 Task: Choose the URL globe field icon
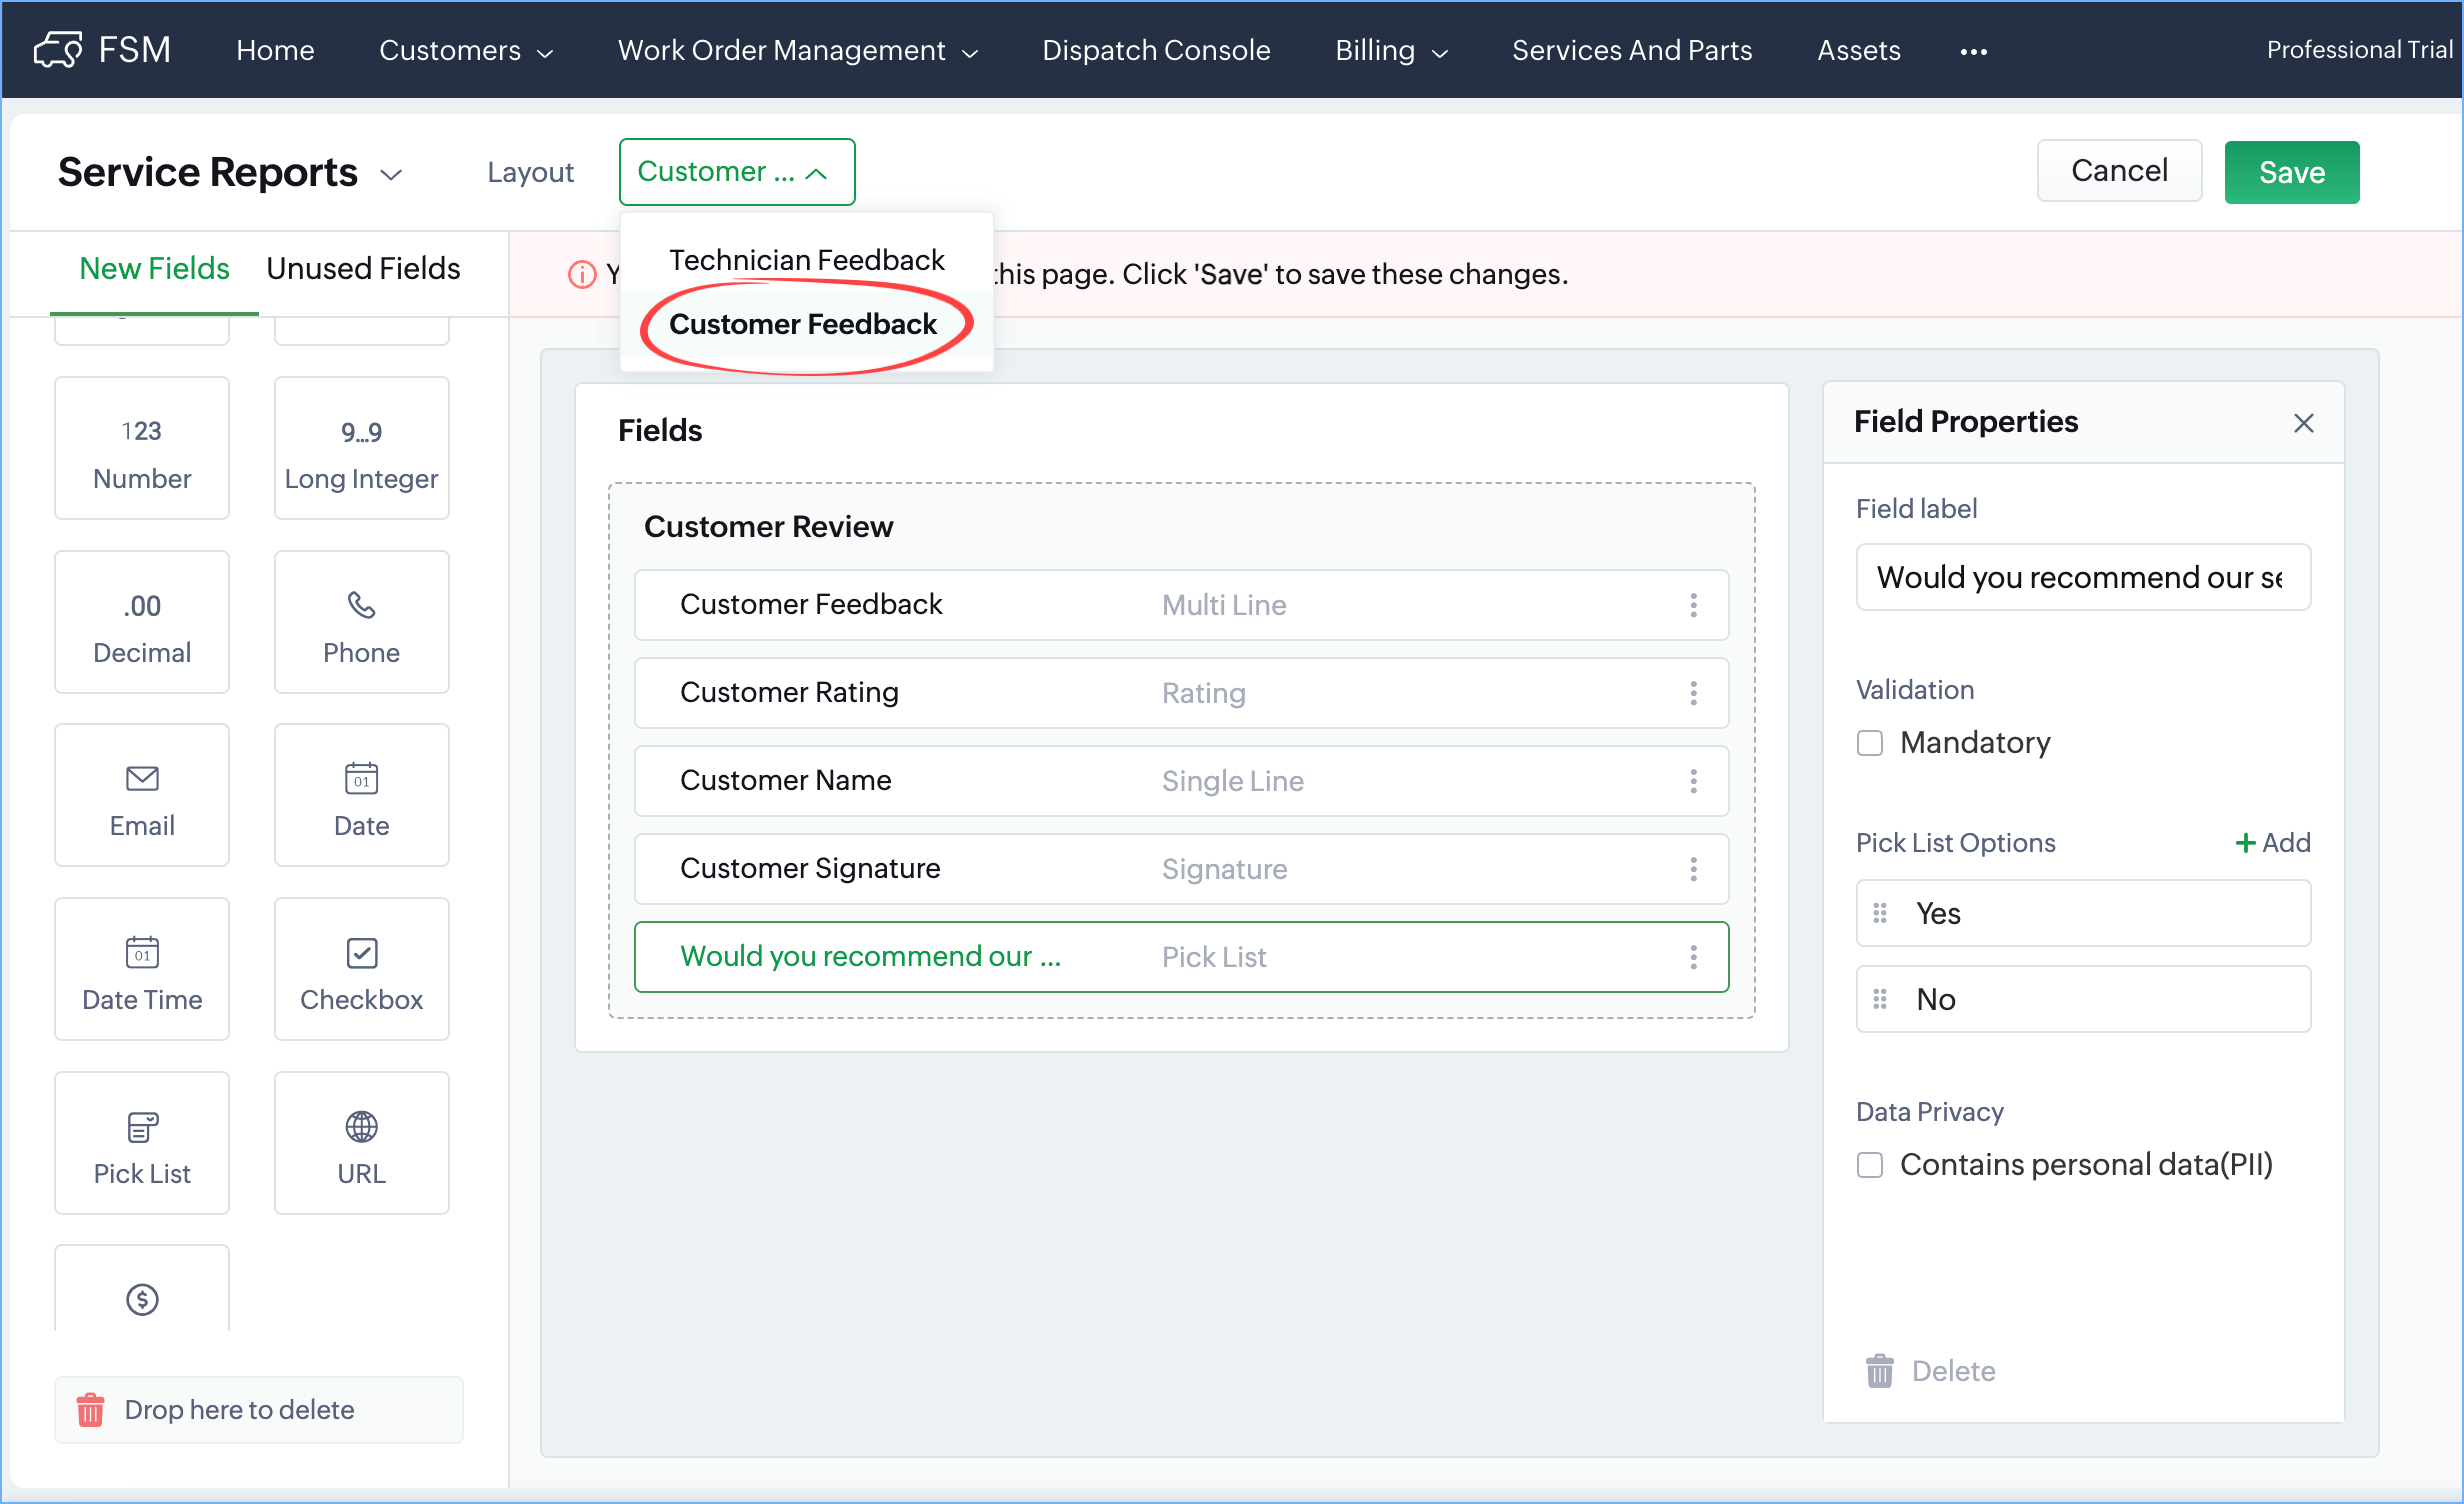click(x=361, y=1127)
